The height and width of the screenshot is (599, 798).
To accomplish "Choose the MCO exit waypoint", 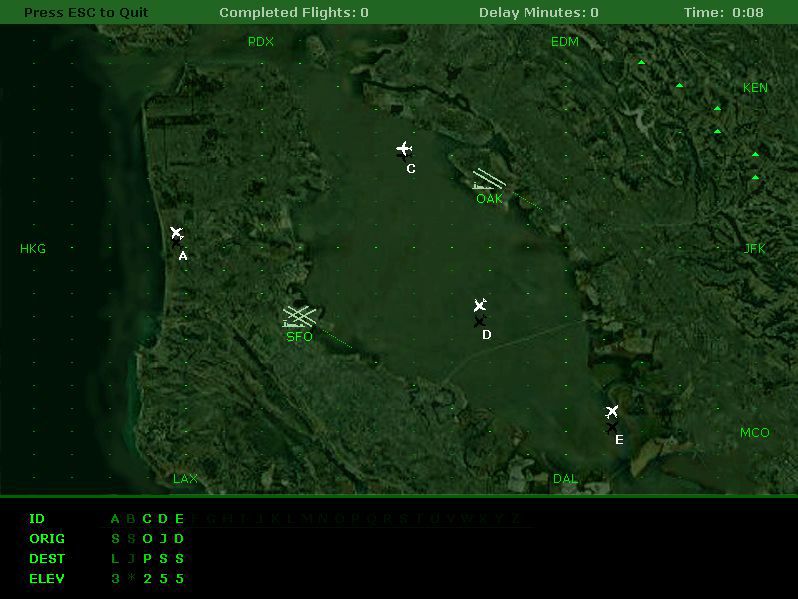I will (x=755, y=433).
